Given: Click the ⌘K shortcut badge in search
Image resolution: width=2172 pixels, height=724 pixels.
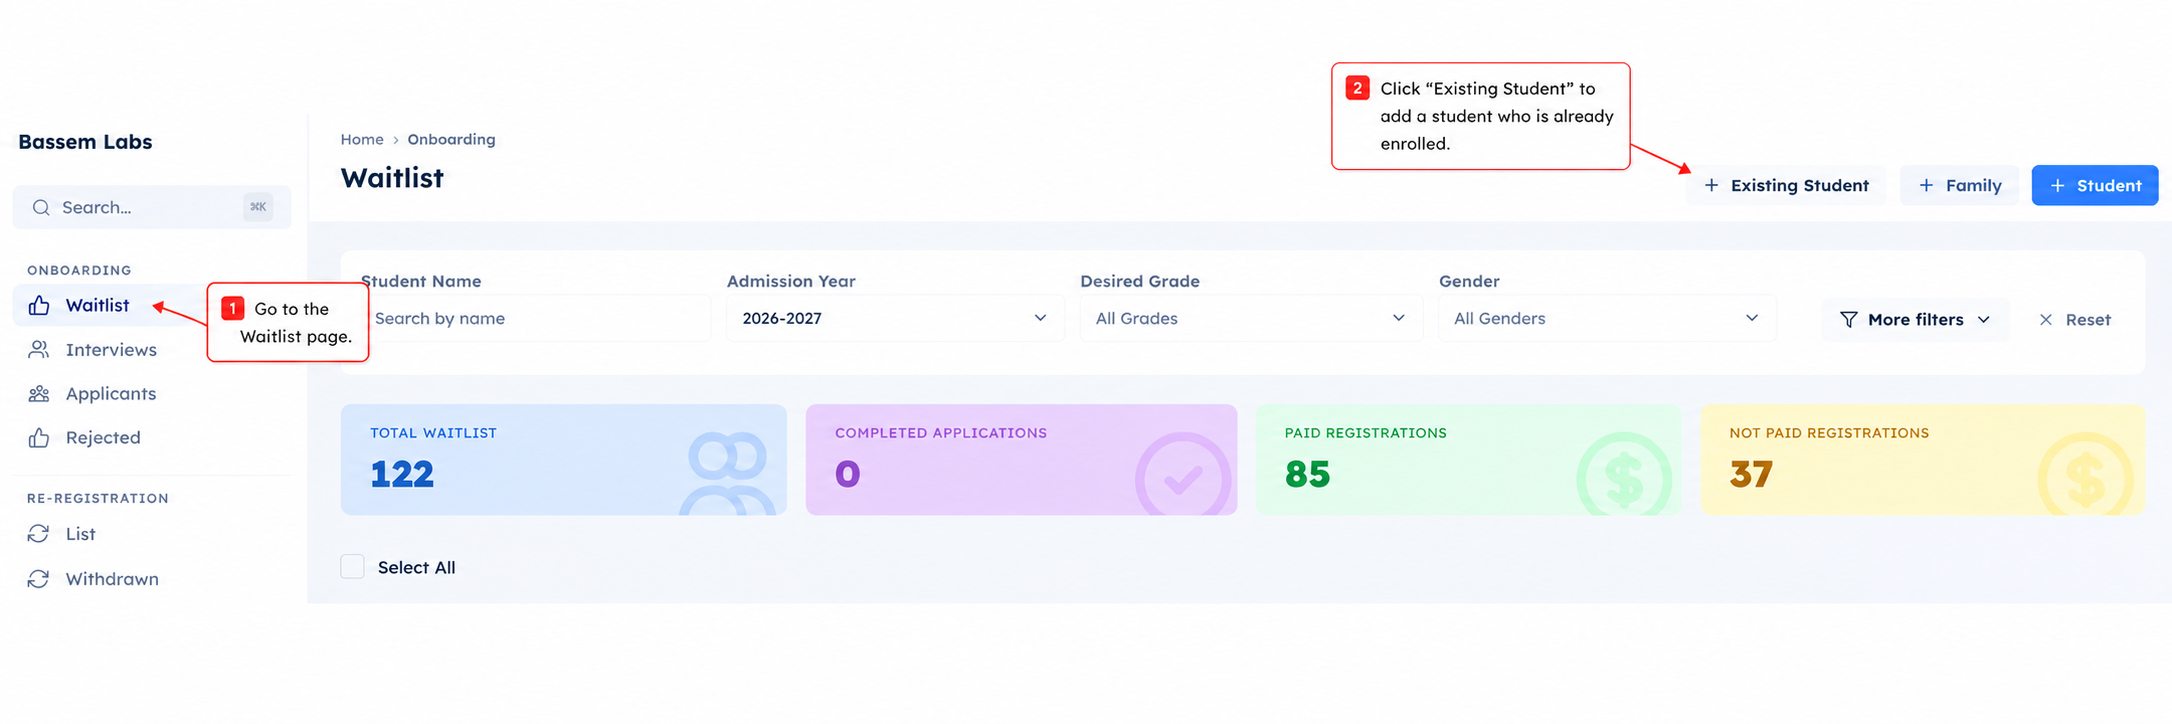Looking at the screenshot, I should [258, 207].
